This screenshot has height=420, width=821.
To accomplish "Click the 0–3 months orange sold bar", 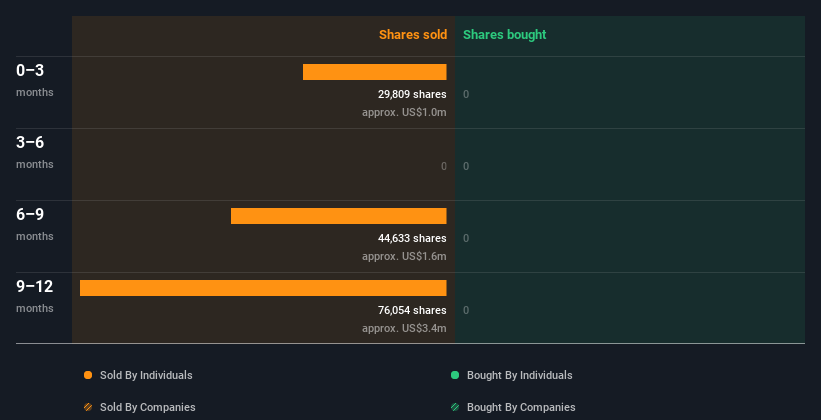I will pyautogui.click(x=374, y=72).
